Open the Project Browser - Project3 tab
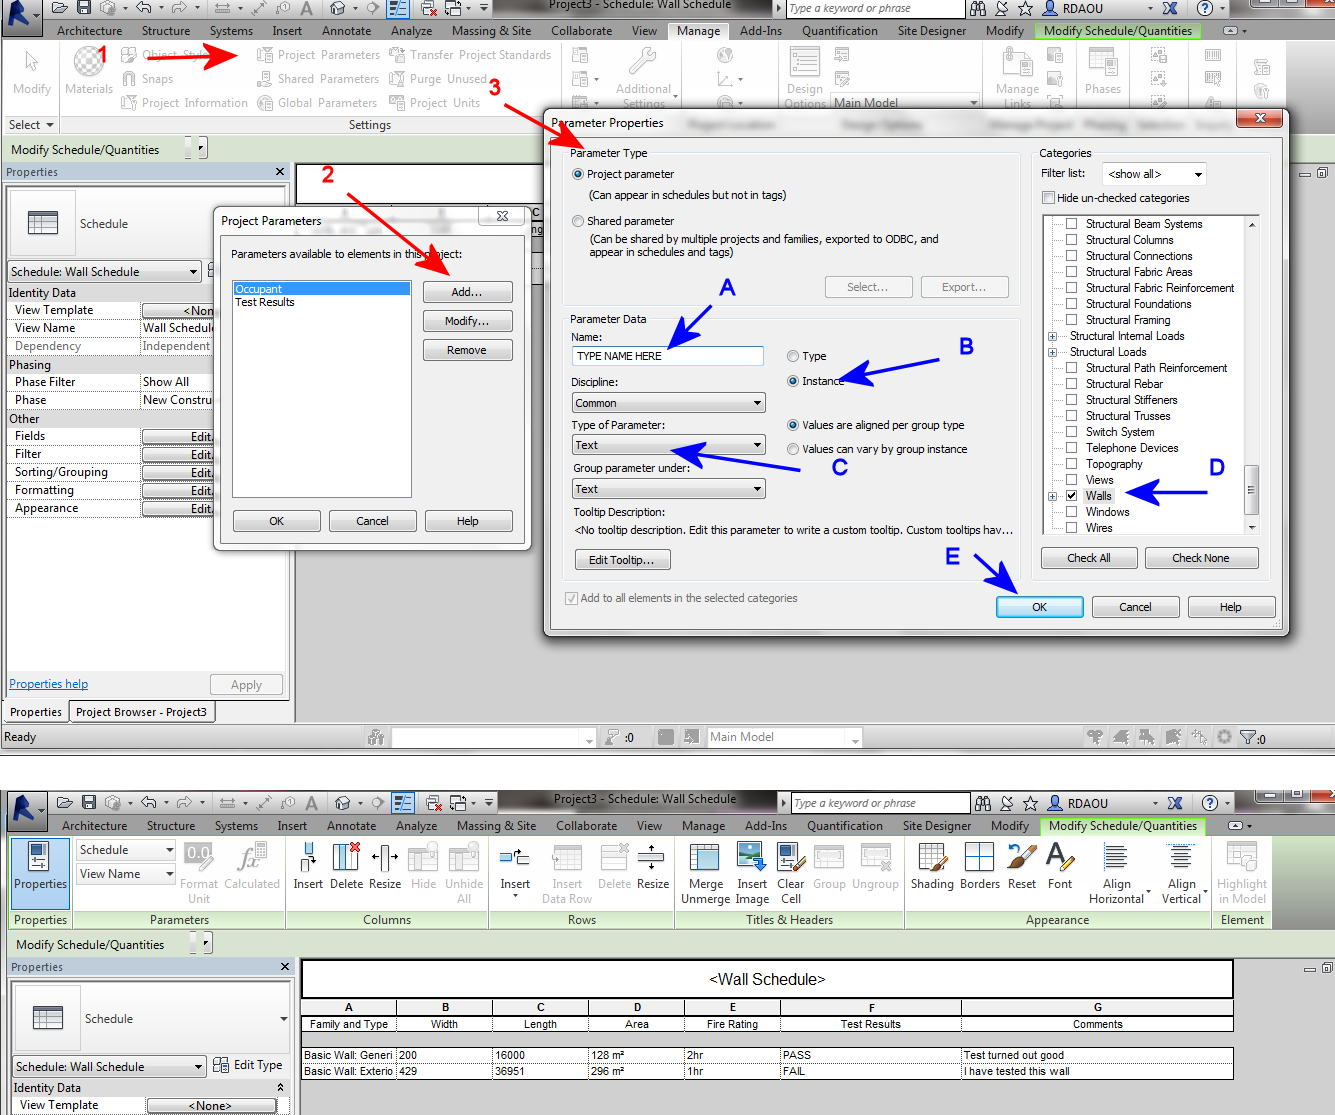This screenshot has height=1115, width=1335. coord(141,711)
